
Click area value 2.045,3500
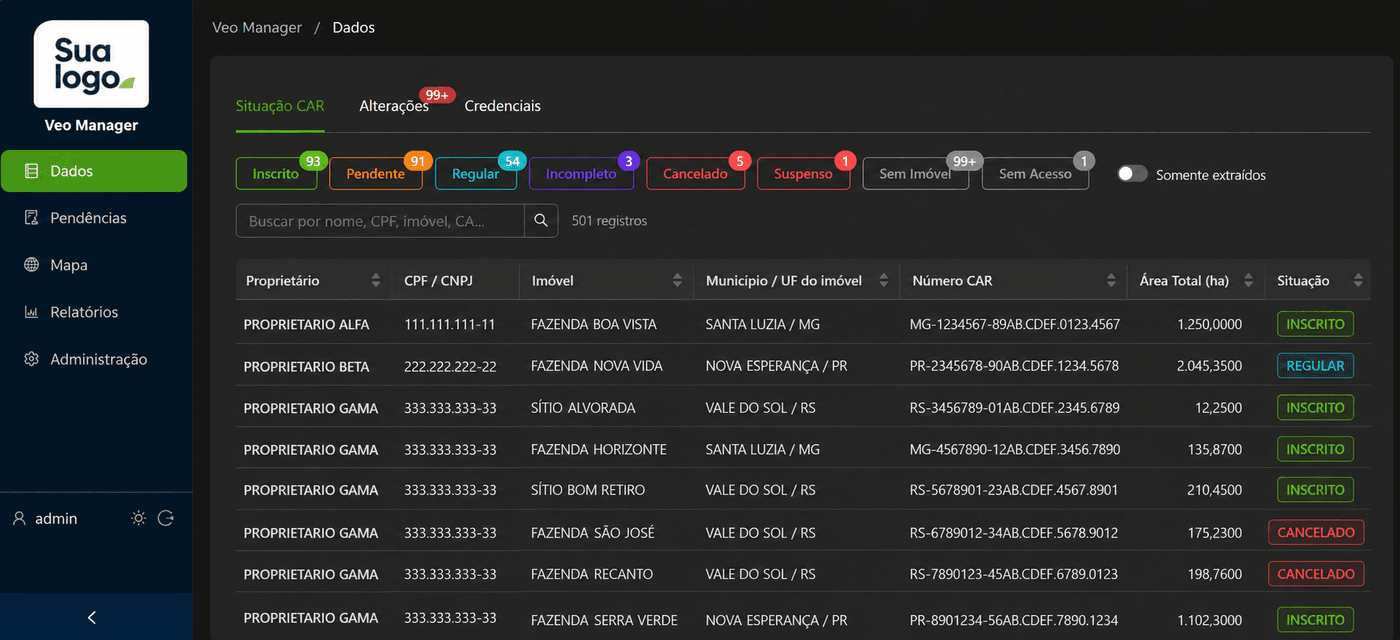[x=1210, y=367]
